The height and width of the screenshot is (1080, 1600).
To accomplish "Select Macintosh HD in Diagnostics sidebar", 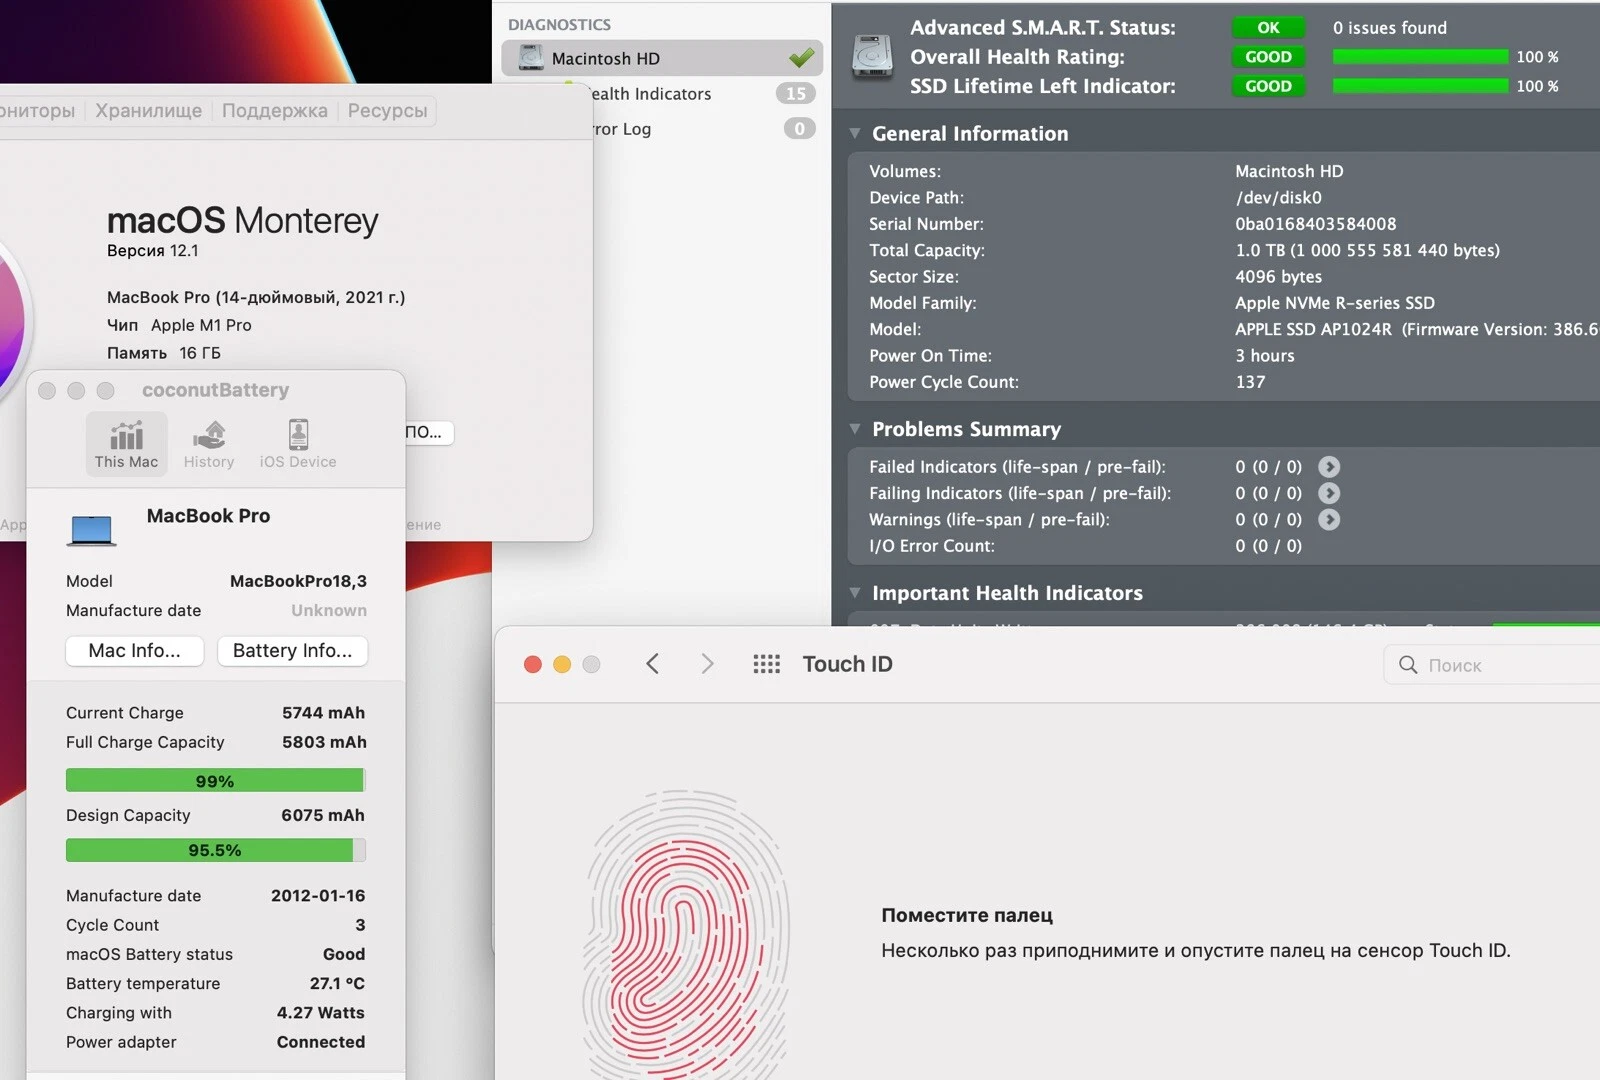I will (662, 58).
